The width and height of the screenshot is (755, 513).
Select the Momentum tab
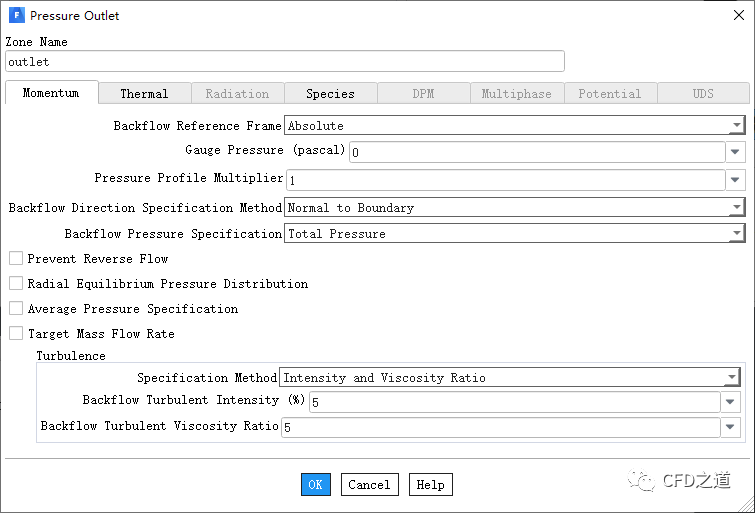[51, 93]
